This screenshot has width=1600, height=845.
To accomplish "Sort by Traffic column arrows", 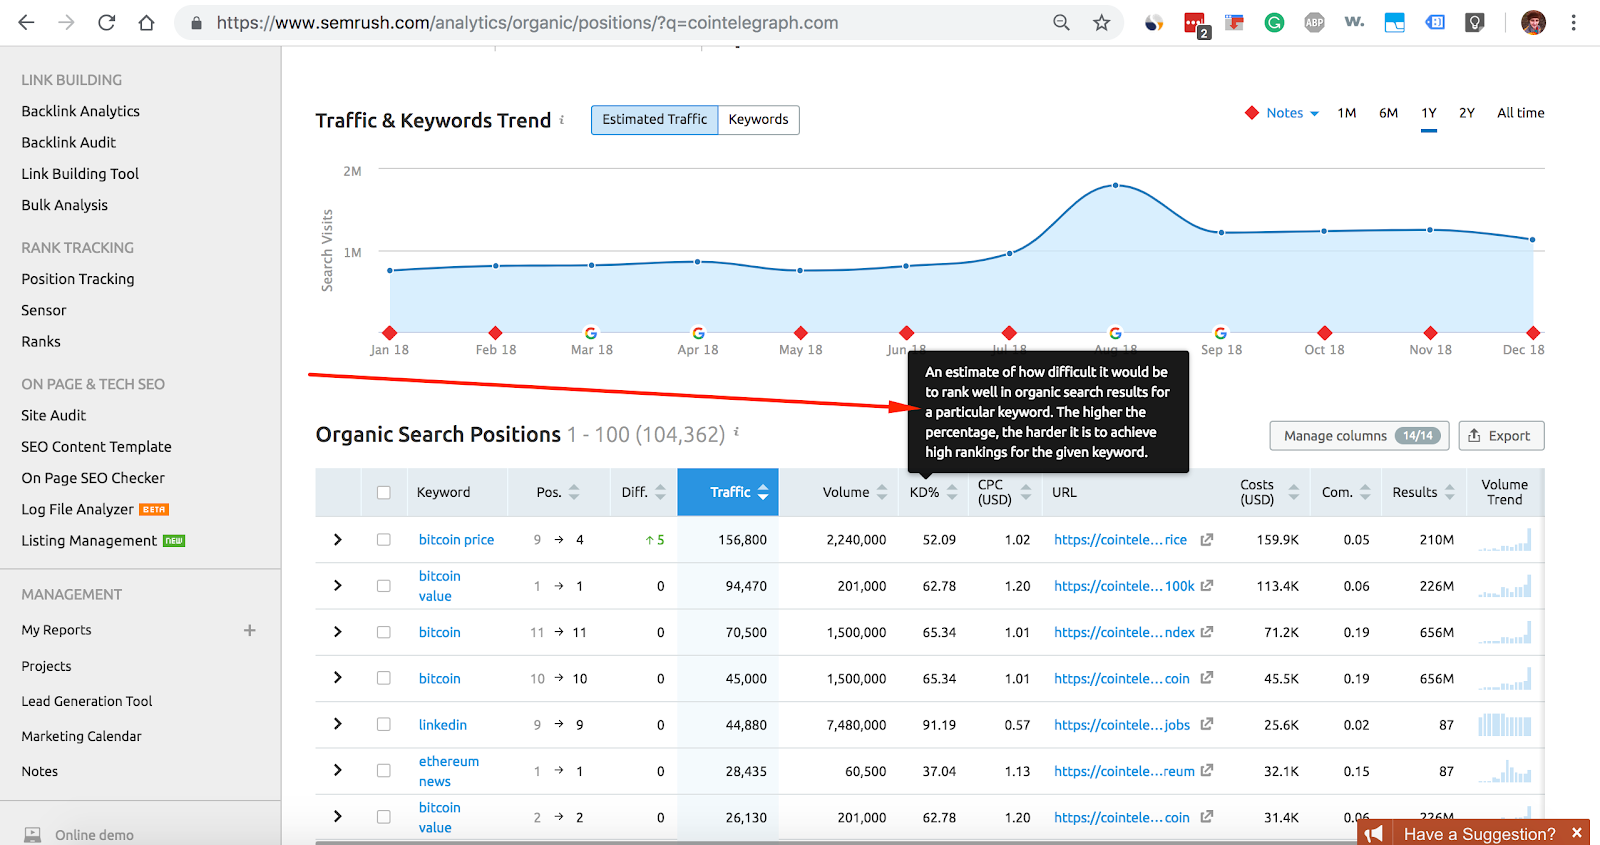I will tap(763, 492).
